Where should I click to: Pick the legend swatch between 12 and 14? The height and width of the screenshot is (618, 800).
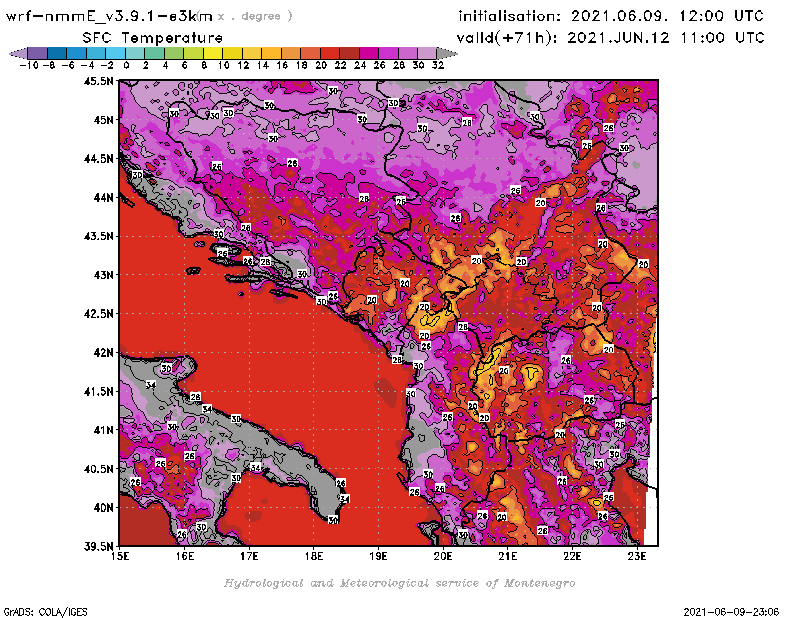tap(252, 53)
